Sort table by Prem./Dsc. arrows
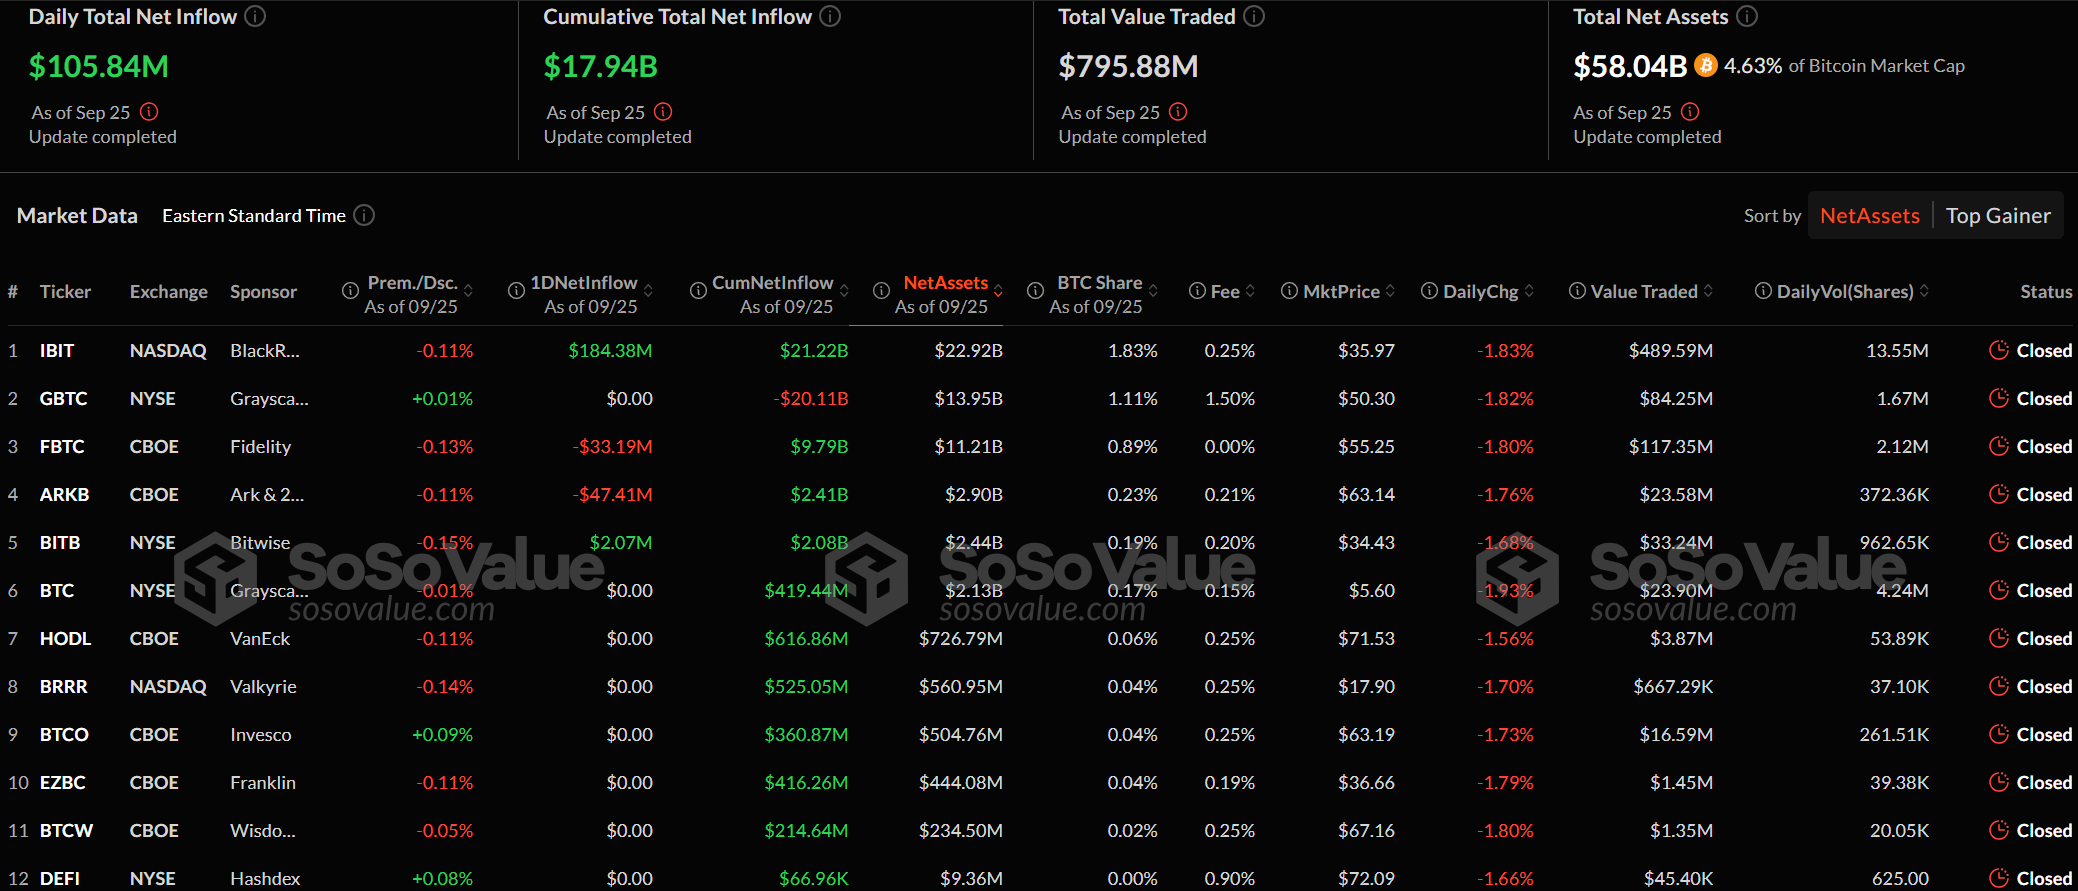Screen dimensions: 2078x891 tap(468, 291)
